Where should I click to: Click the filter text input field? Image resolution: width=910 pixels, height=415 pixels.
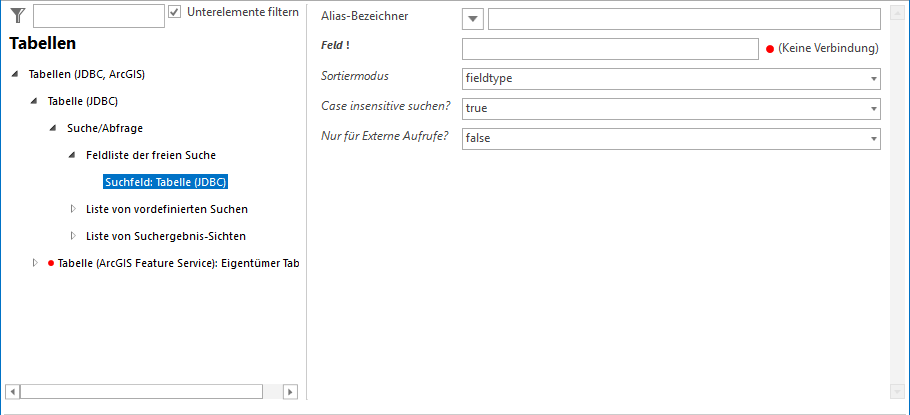(x=98, y=15)
